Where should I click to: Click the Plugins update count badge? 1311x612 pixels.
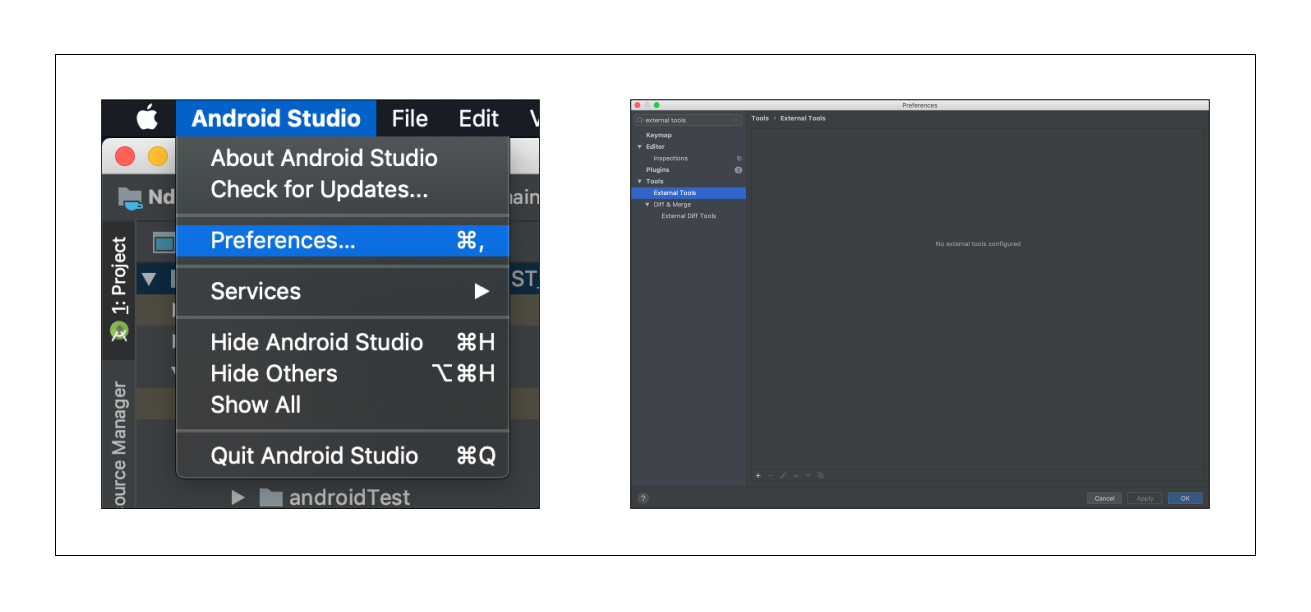(x=738, y=170)
